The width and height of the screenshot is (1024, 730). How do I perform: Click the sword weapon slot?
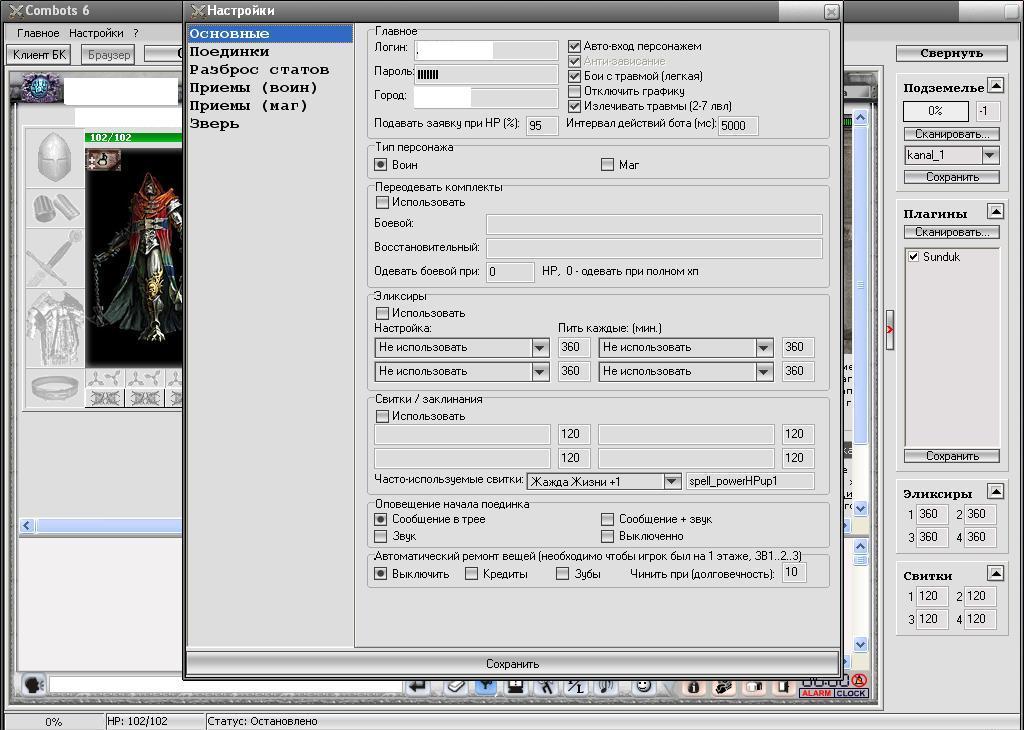tap(54, 258)
